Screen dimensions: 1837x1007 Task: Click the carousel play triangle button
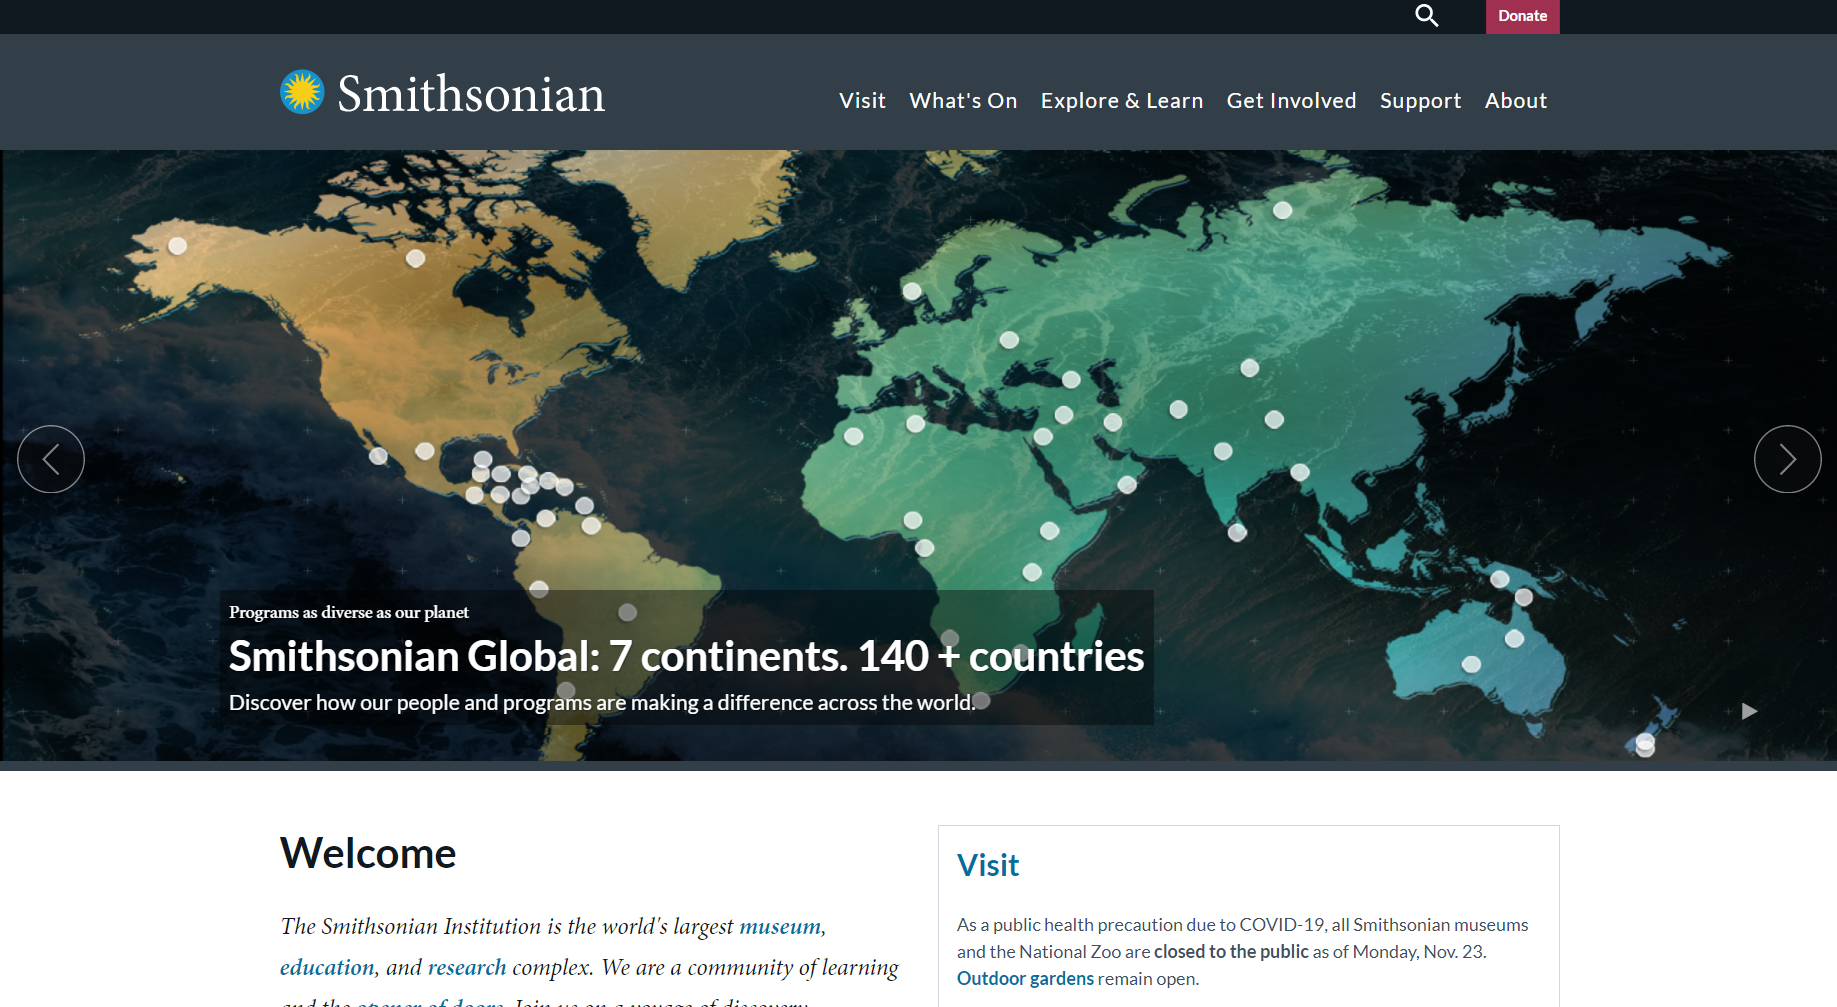(x=1749, y=711)
